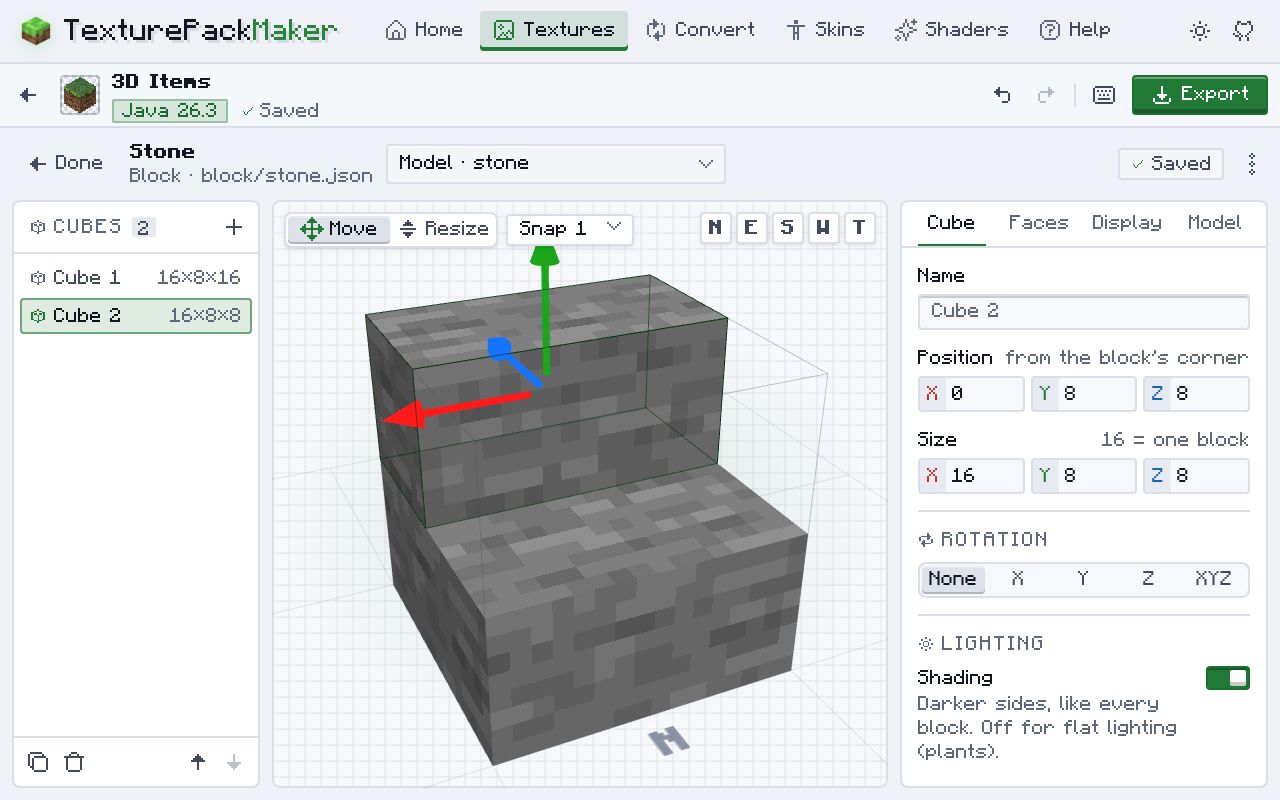Switch to the Model tab
This screenshot has width=1280, height=800.
pos(1214,223)
